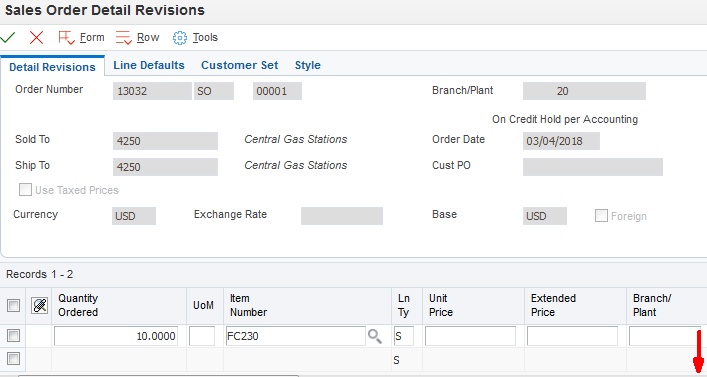Select the row checkbox for item FC230
The image size is (707, 377).
pos(14,336)
